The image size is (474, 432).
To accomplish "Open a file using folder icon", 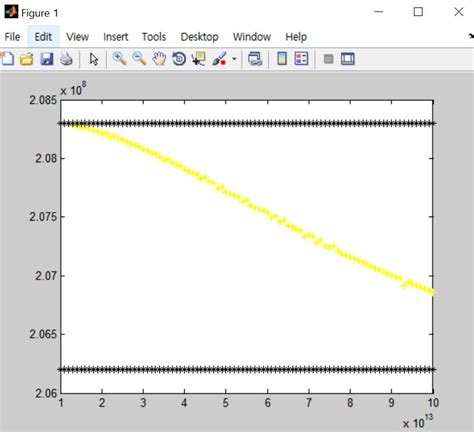I will 27,59.
